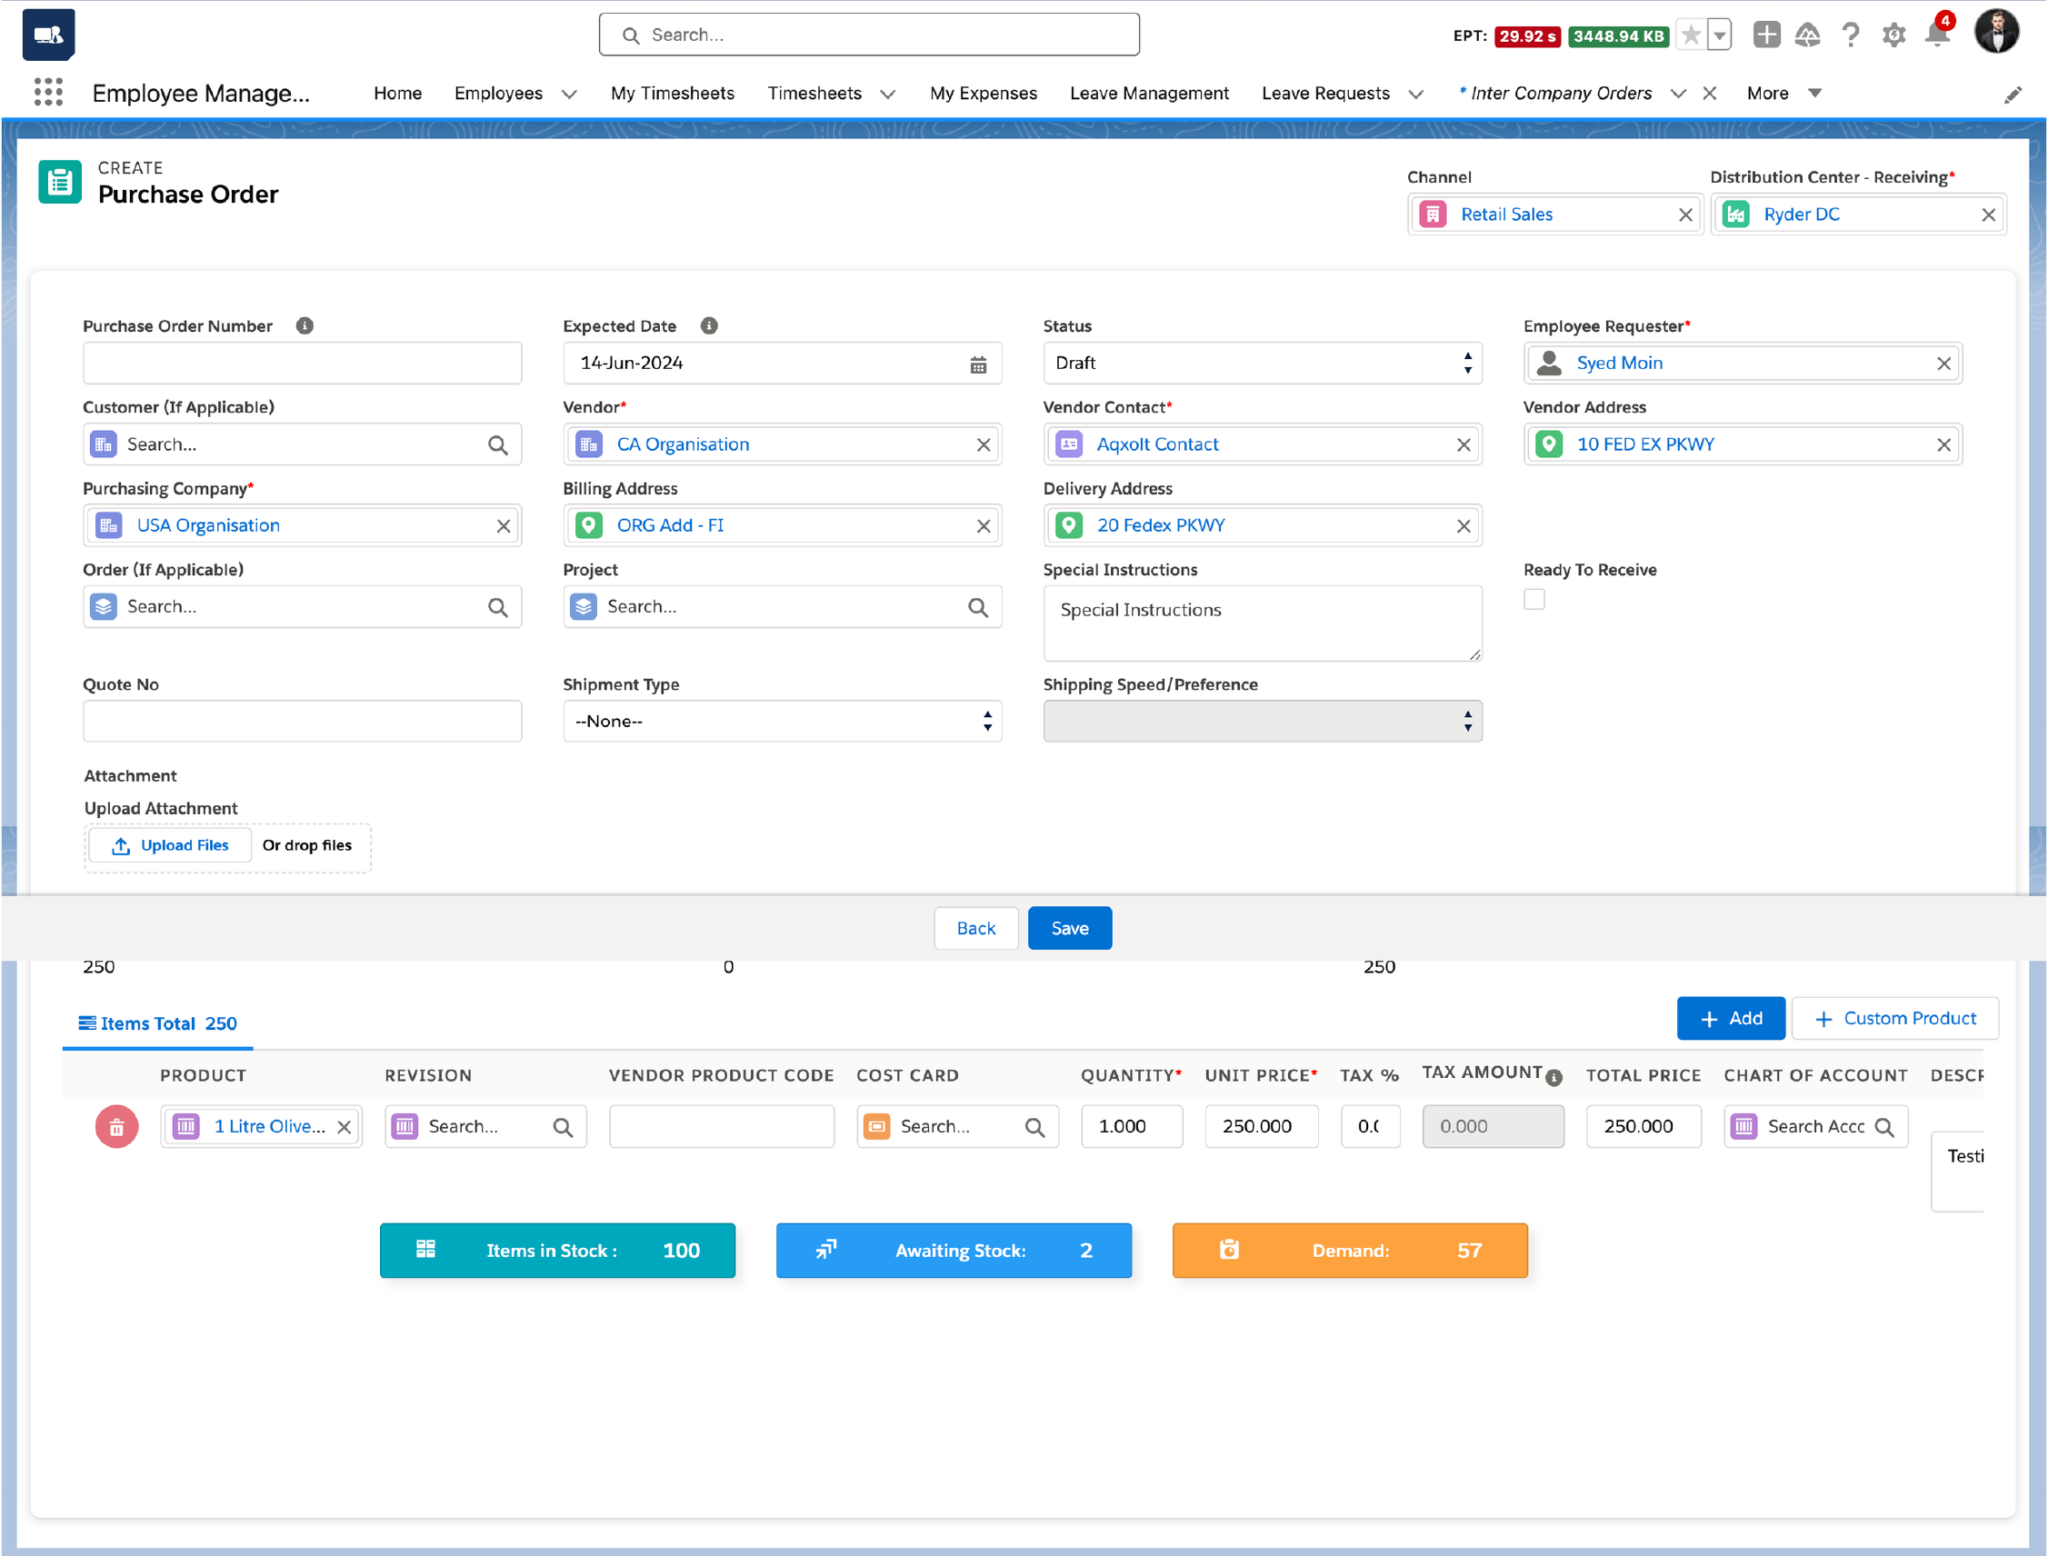
Task: Expand the Employees nav menu chevron
Action: 569,94
